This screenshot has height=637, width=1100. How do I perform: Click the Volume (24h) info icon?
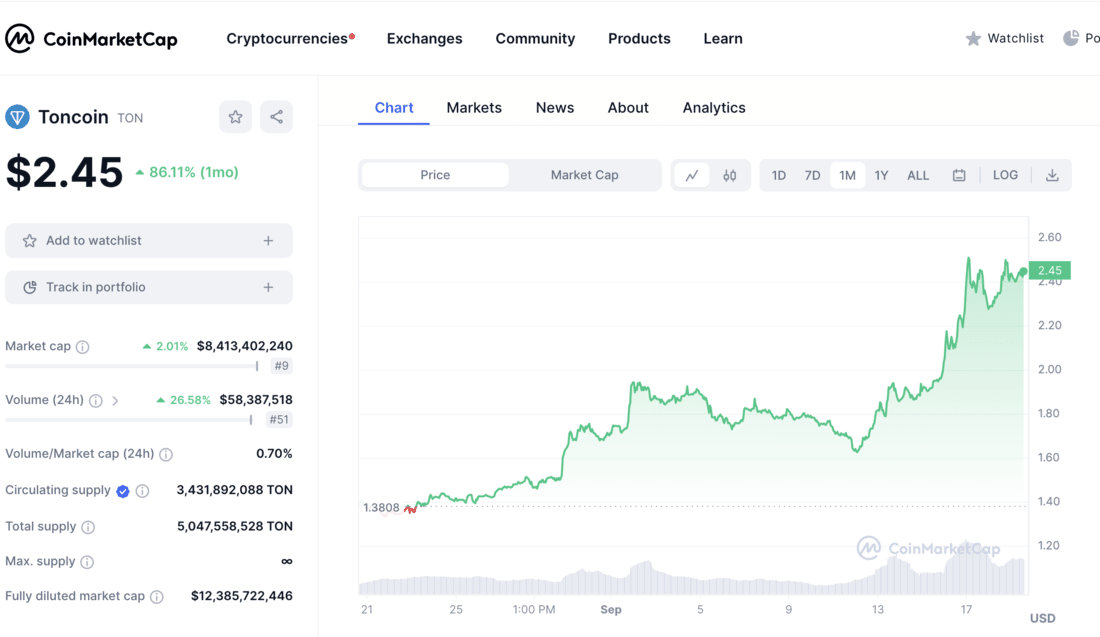(x=96, y=401)
